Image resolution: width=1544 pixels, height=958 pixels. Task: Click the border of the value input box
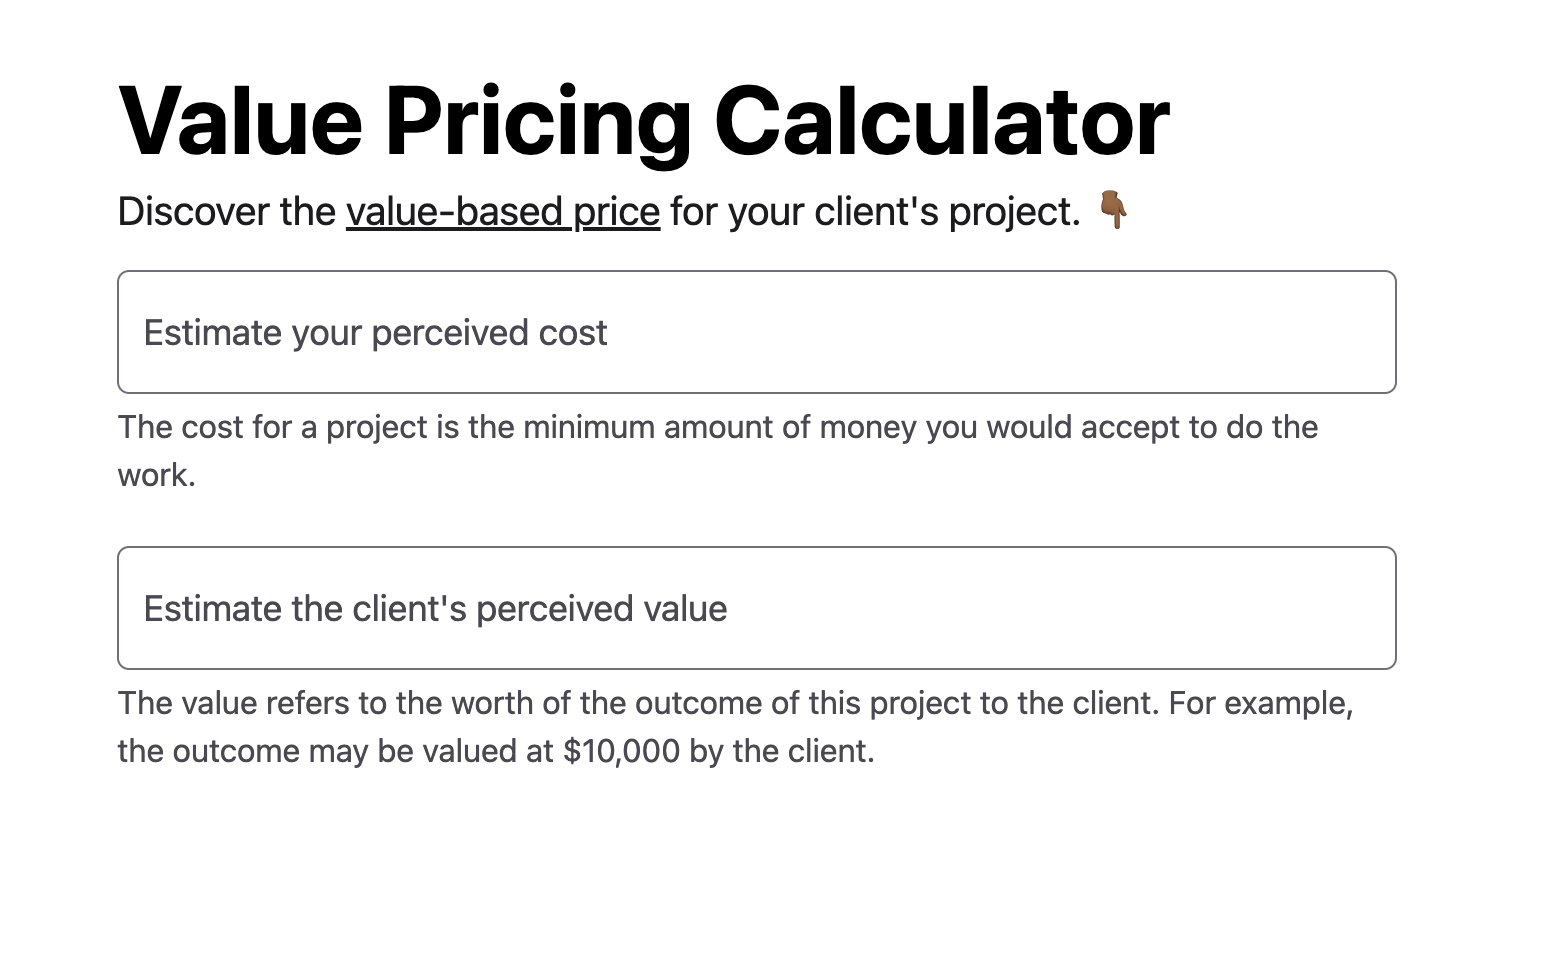757,549
